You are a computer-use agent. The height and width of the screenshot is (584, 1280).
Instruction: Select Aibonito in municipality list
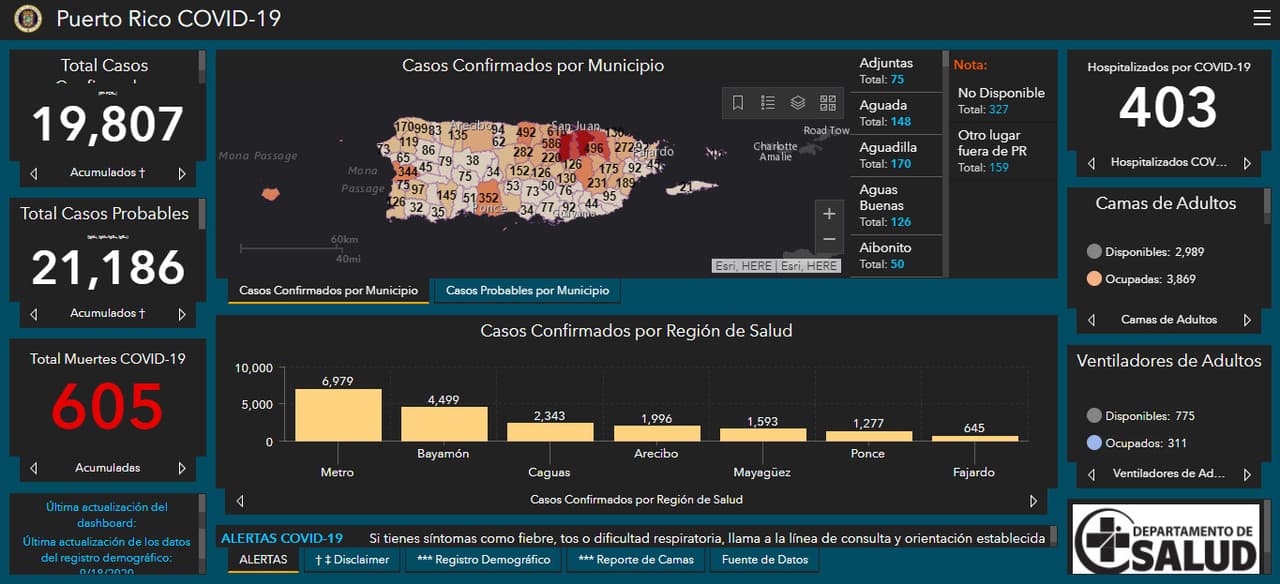click(896, 255)
